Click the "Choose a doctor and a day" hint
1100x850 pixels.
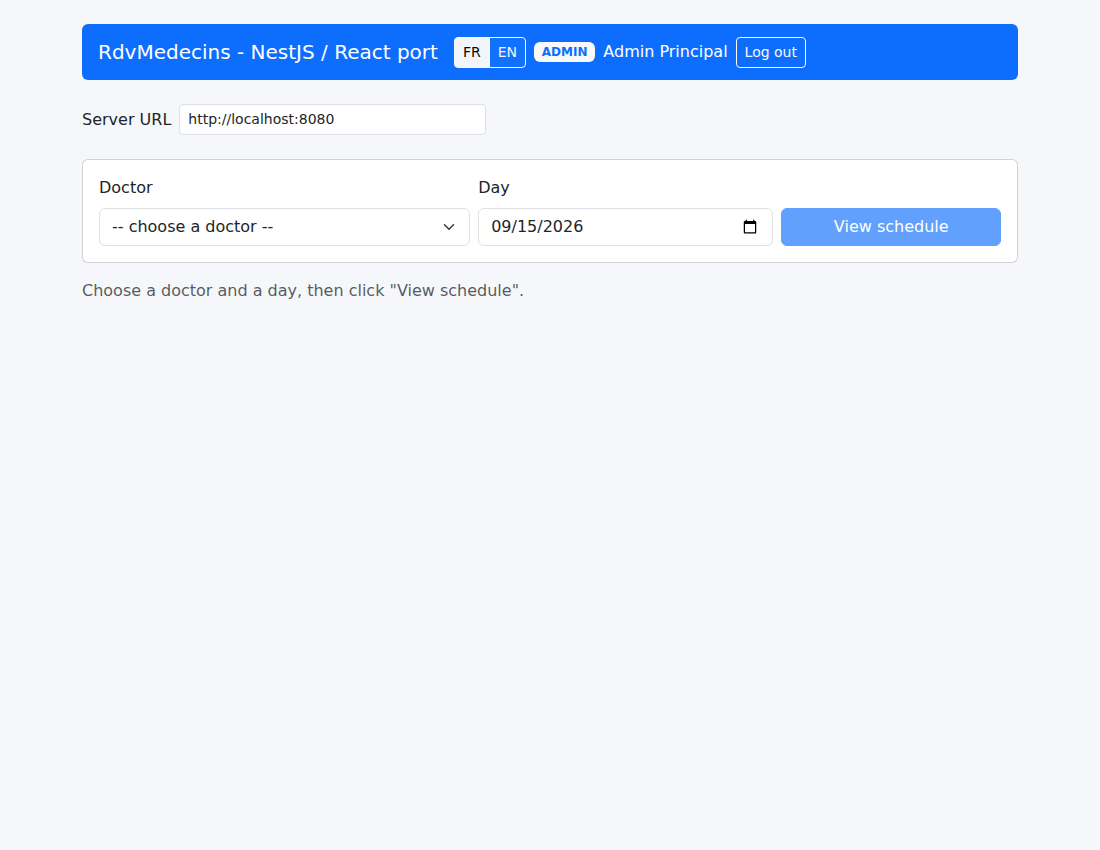click(x=303, y=290)
